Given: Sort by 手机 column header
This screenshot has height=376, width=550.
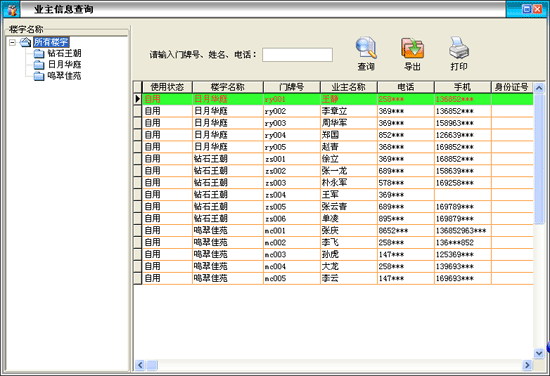Looking at the screenshot, I should click(x=462, y=87).
